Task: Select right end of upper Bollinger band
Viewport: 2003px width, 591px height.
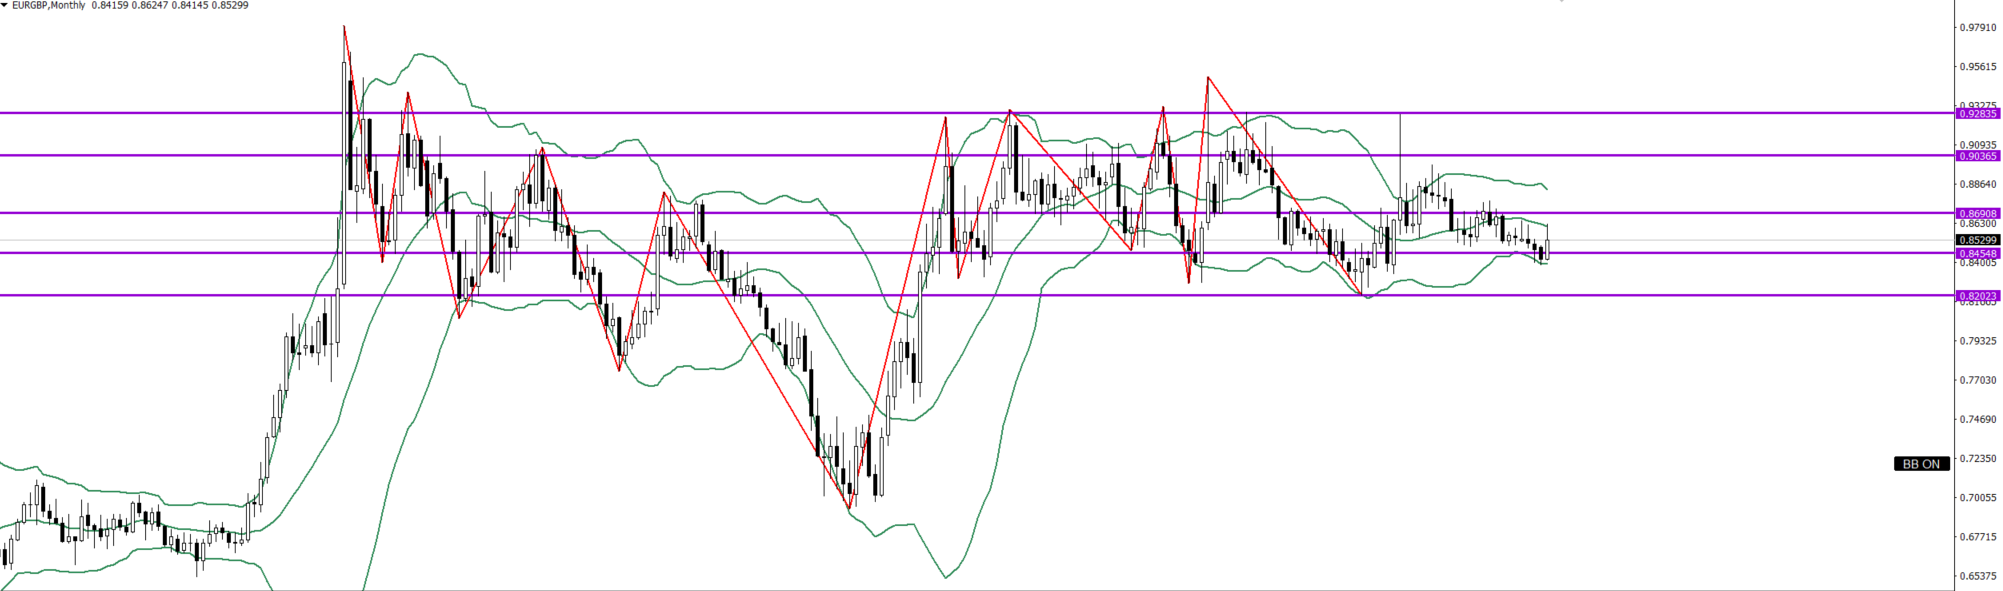Action: 1547,188
